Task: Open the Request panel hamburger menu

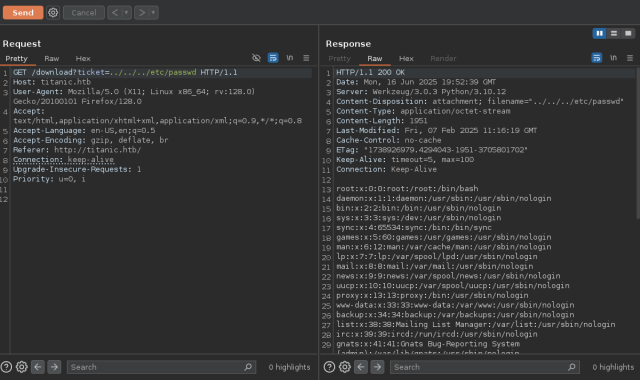Action: 306,58
